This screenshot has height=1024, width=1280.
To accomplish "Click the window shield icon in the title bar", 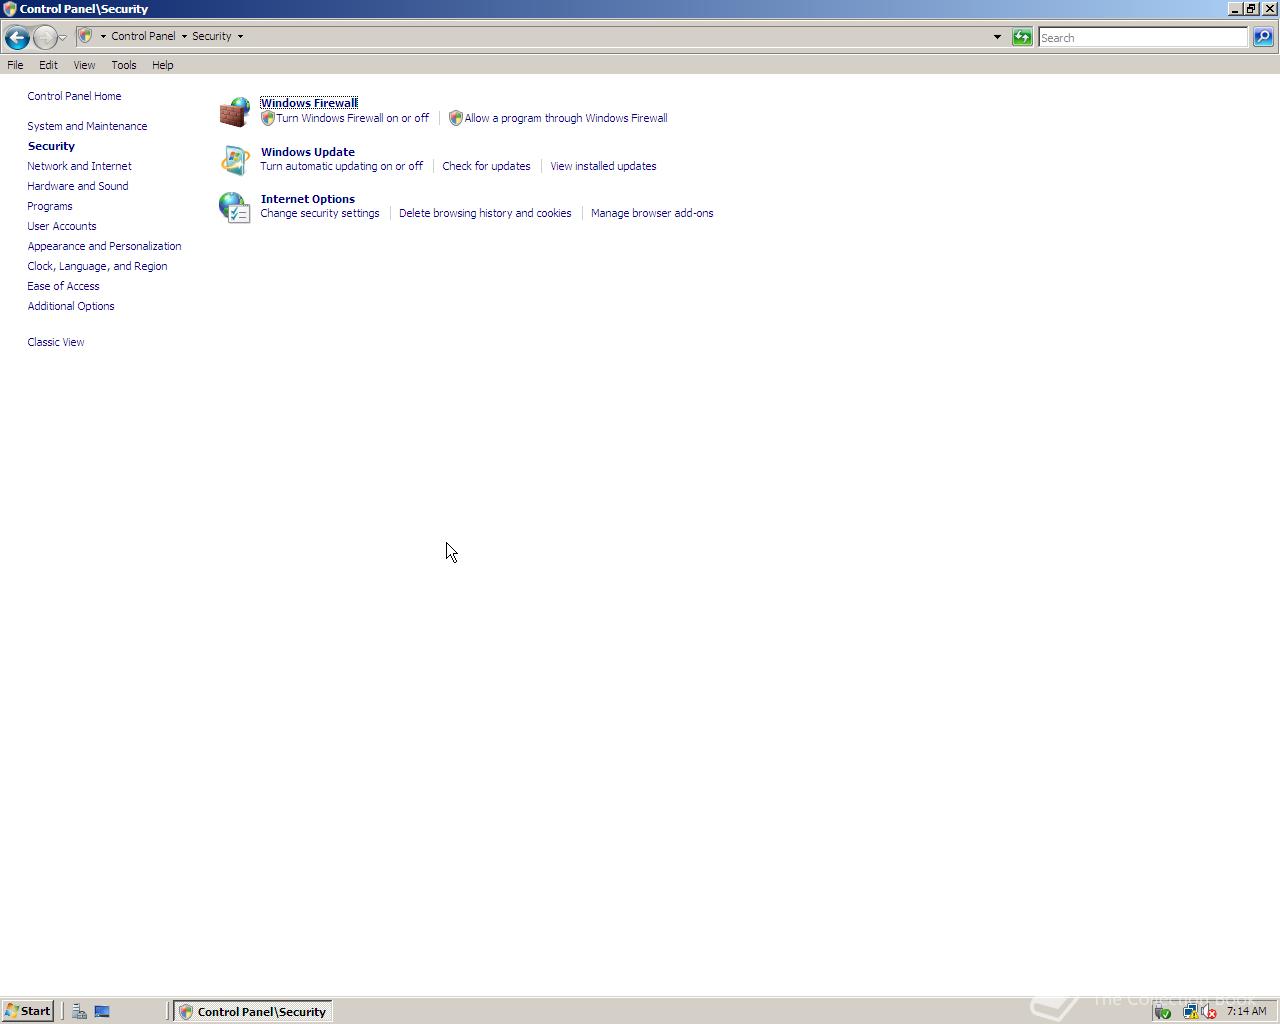I will pos(10,9).
